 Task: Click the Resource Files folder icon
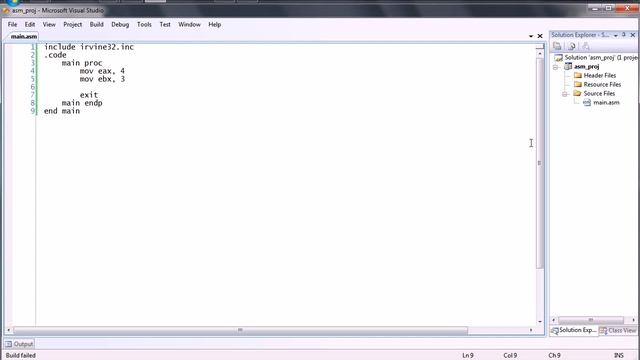[578, 84]
